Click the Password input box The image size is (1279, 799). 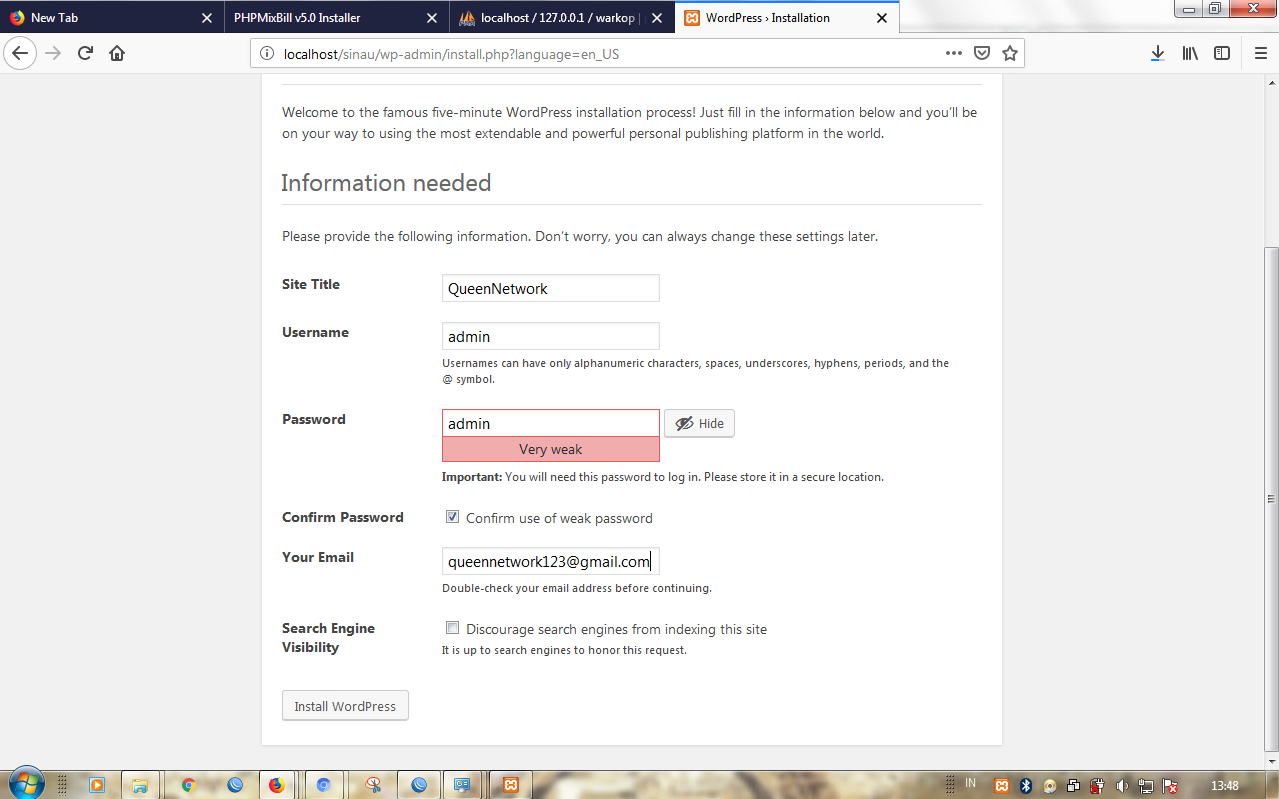coord(551,423)
